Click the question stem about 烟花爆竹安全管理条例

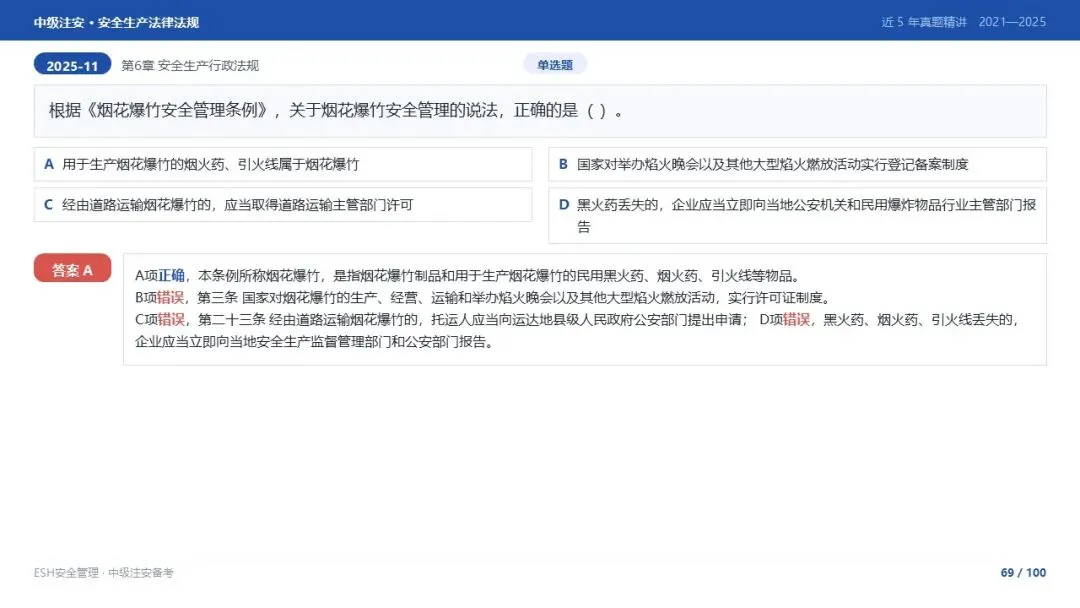[x=540, y=111]
